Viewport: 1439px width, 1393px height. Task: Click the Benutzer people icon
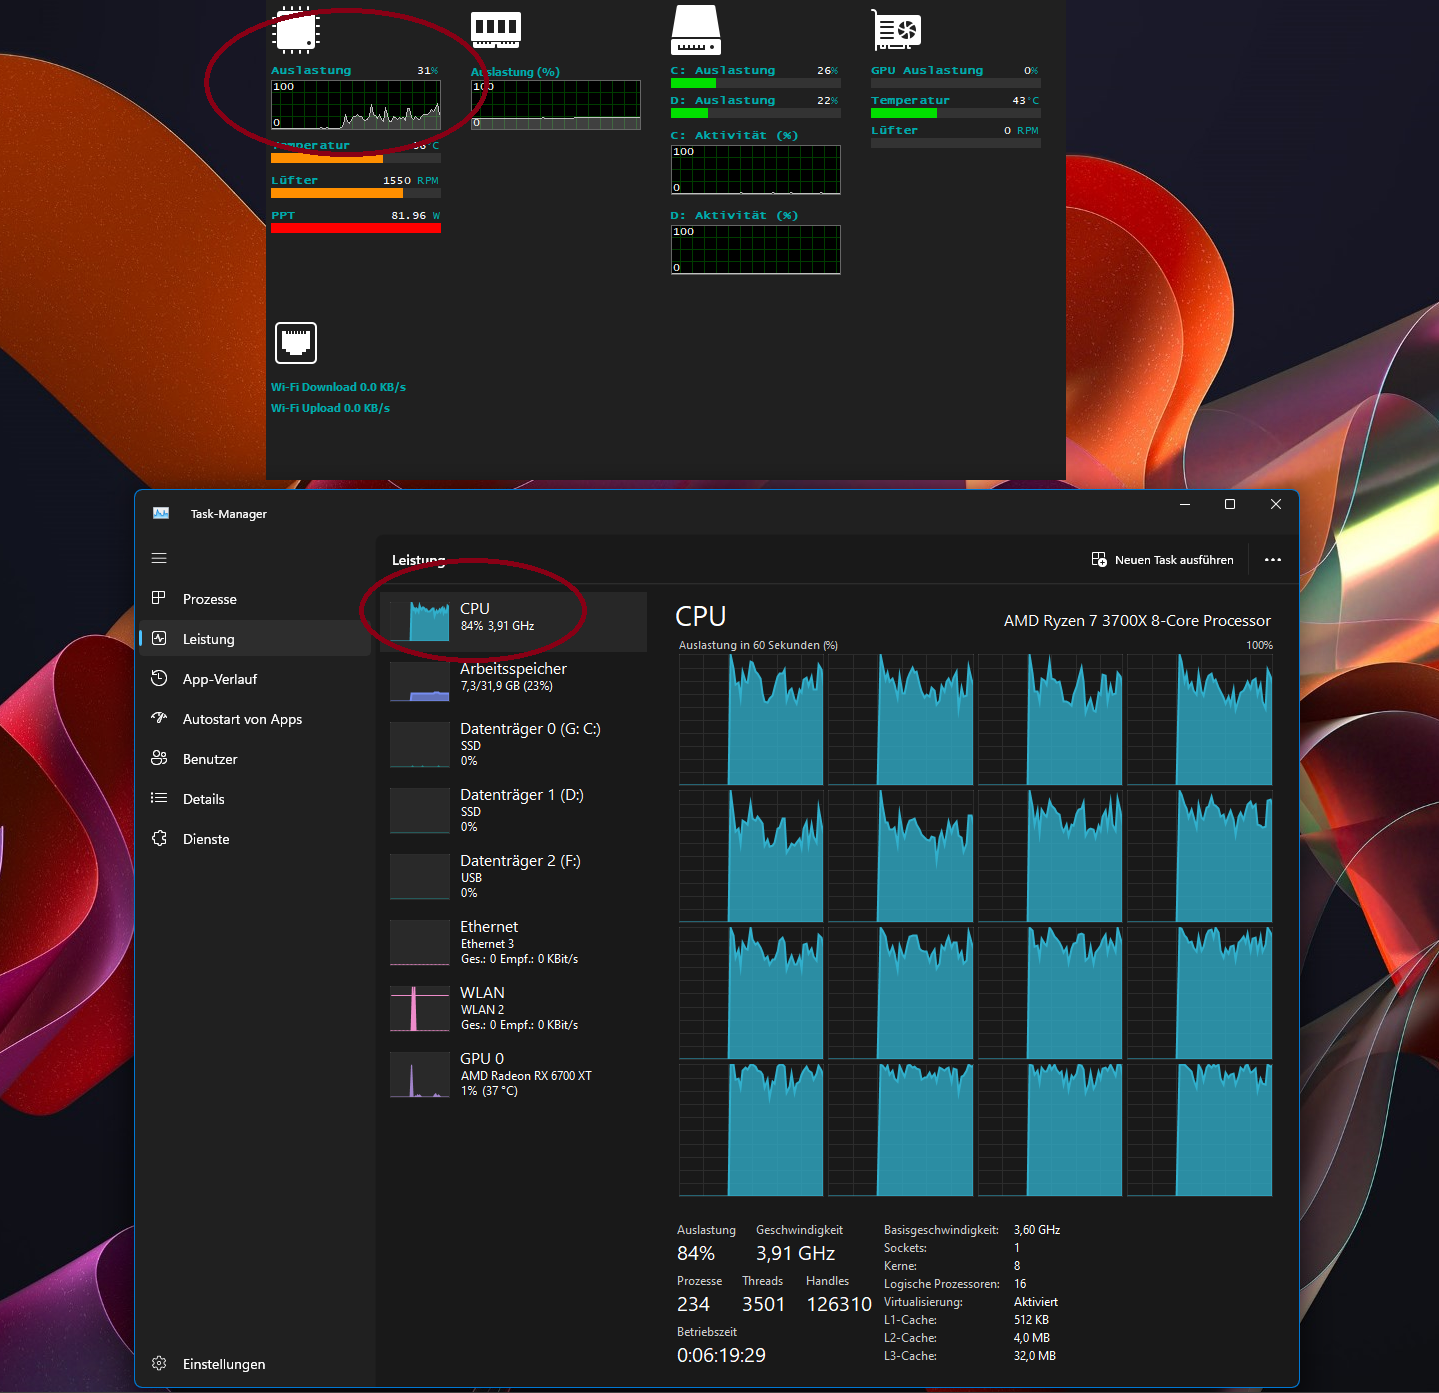(159, 758)
